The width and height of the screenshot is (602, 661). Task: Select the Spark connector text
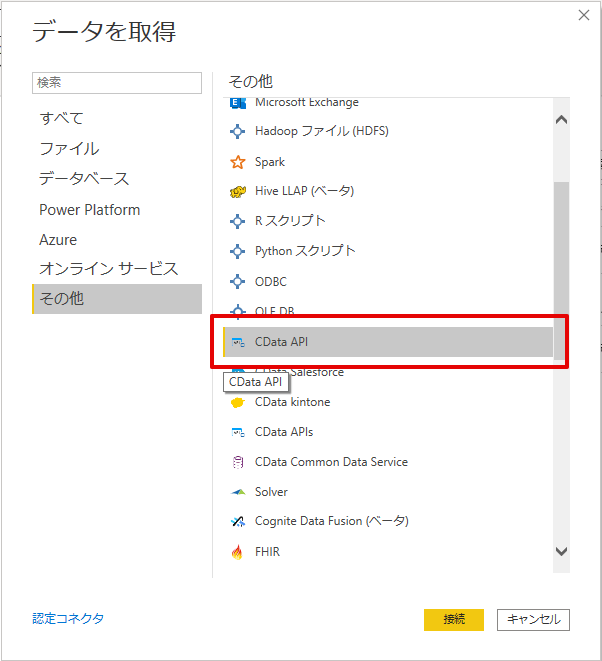[x=270, y=162]
